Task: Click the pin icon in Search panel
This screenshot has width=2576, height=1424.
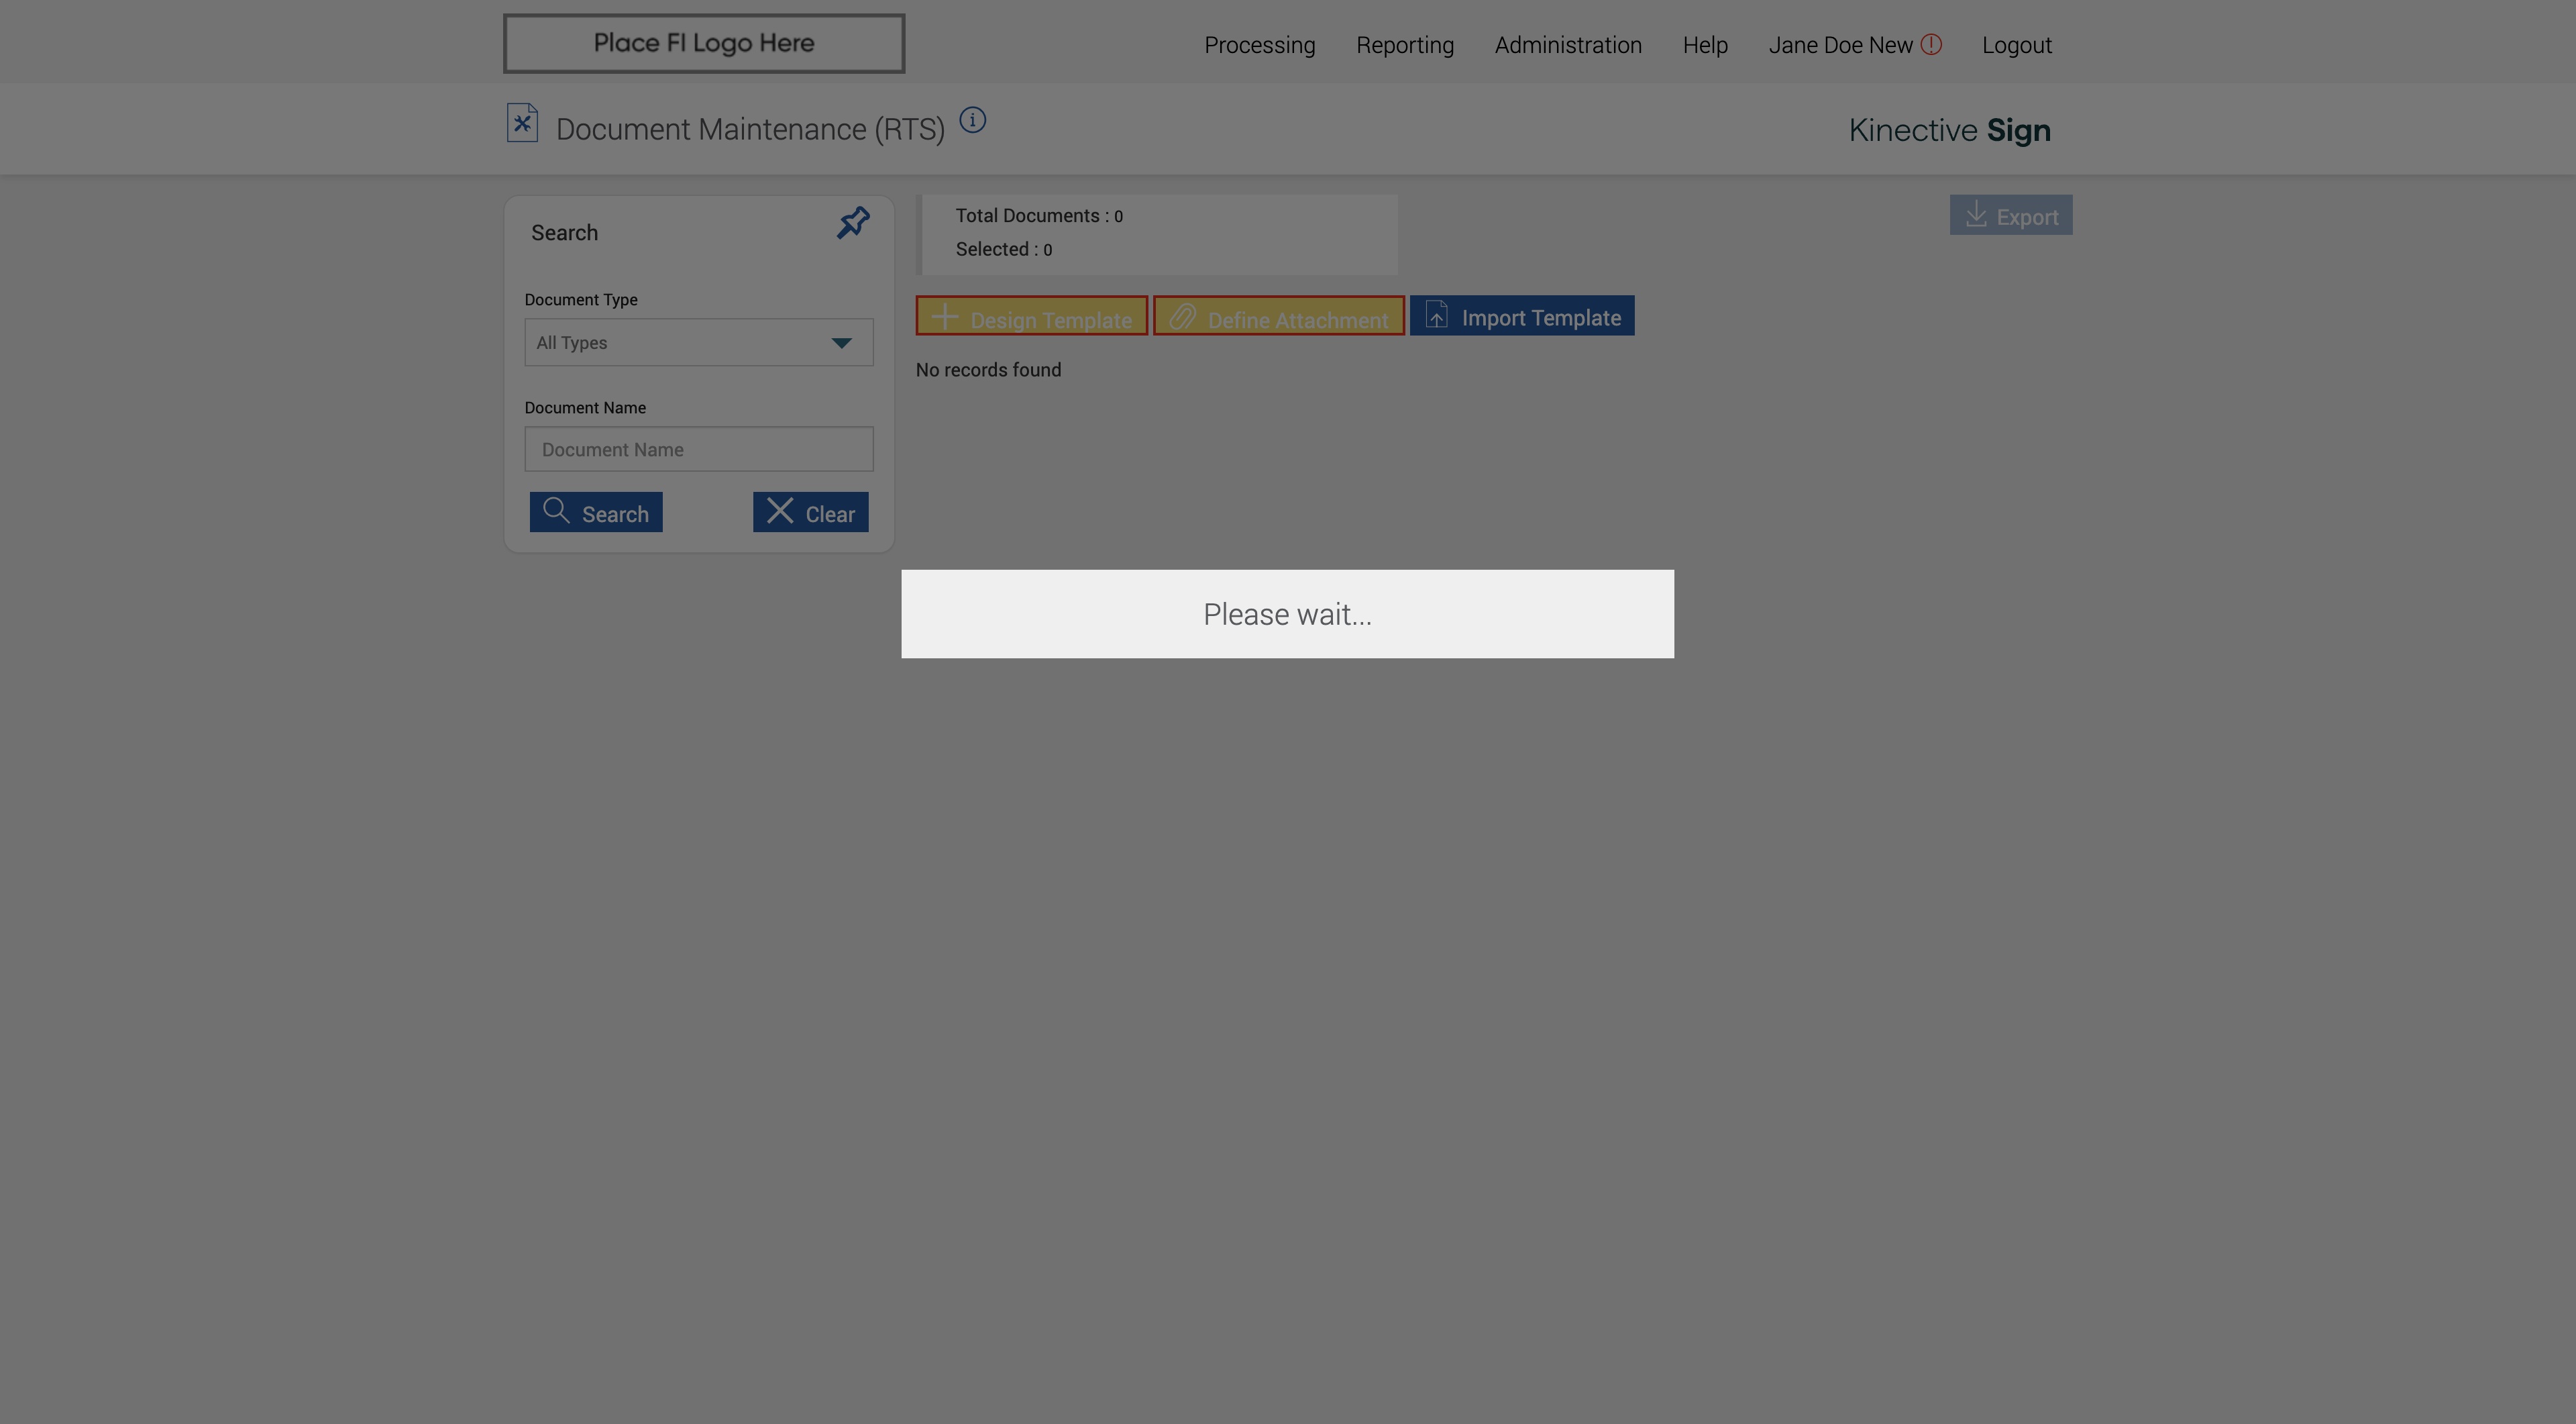Action: pos(853,223)
